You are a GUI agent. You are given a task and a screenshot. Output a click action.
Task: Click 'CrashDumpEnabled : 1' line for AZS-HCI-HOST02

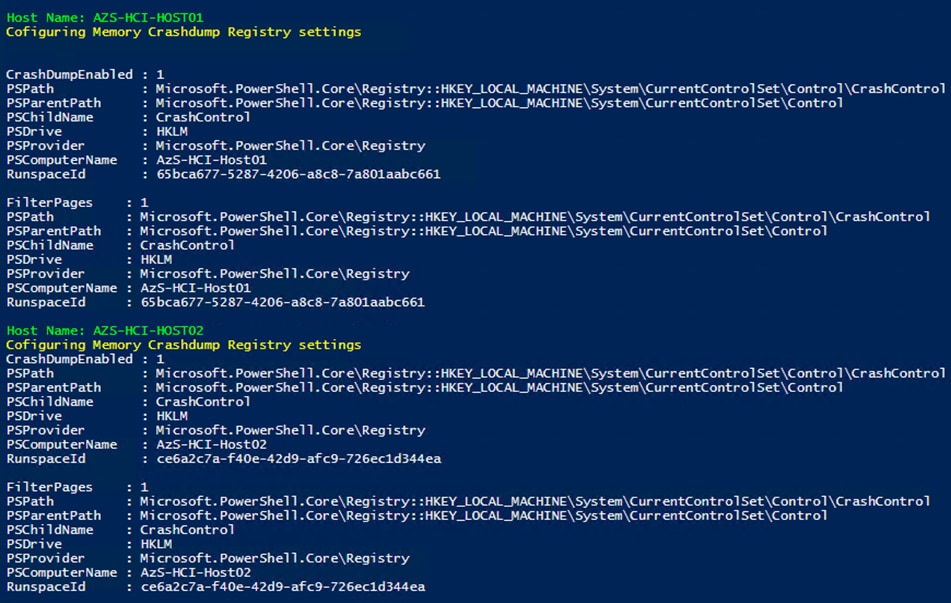(x=86, y=359)
